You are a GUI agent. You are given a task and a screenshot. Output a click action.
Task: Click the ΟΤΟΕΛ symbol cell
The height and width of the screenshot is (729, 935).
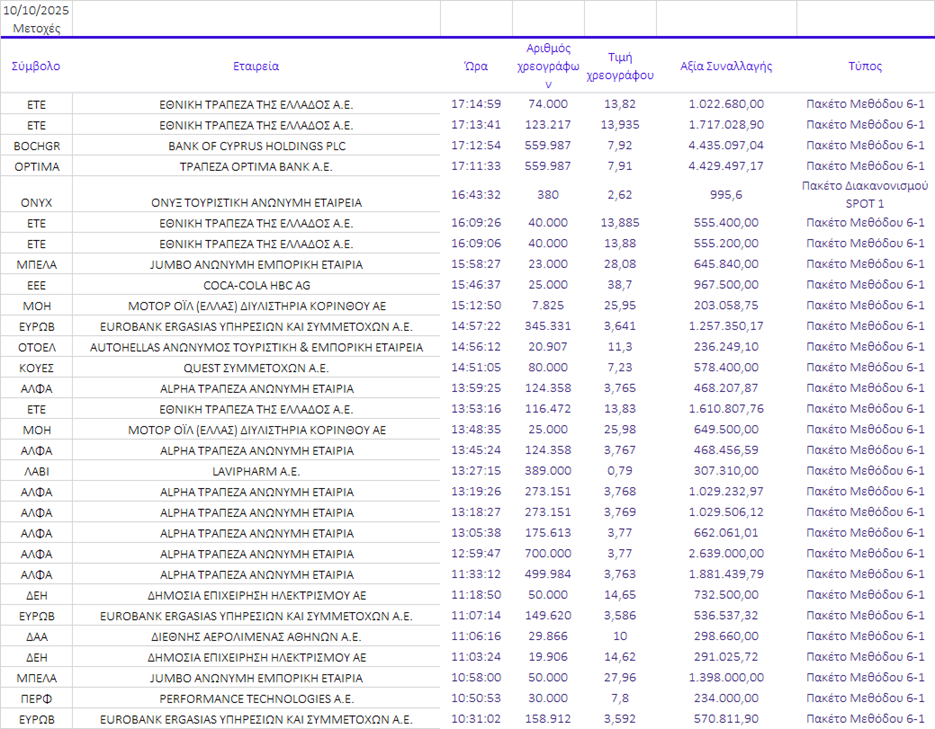pos(36,347)
